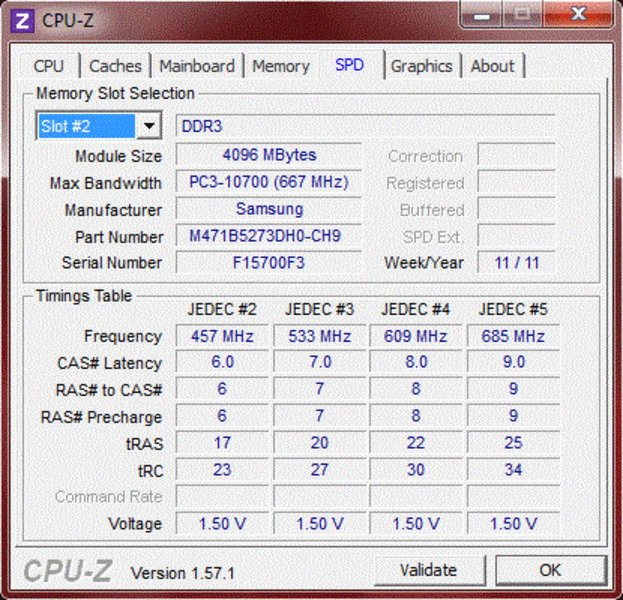
Task: Click tRAS value 22
Action: 416,443
